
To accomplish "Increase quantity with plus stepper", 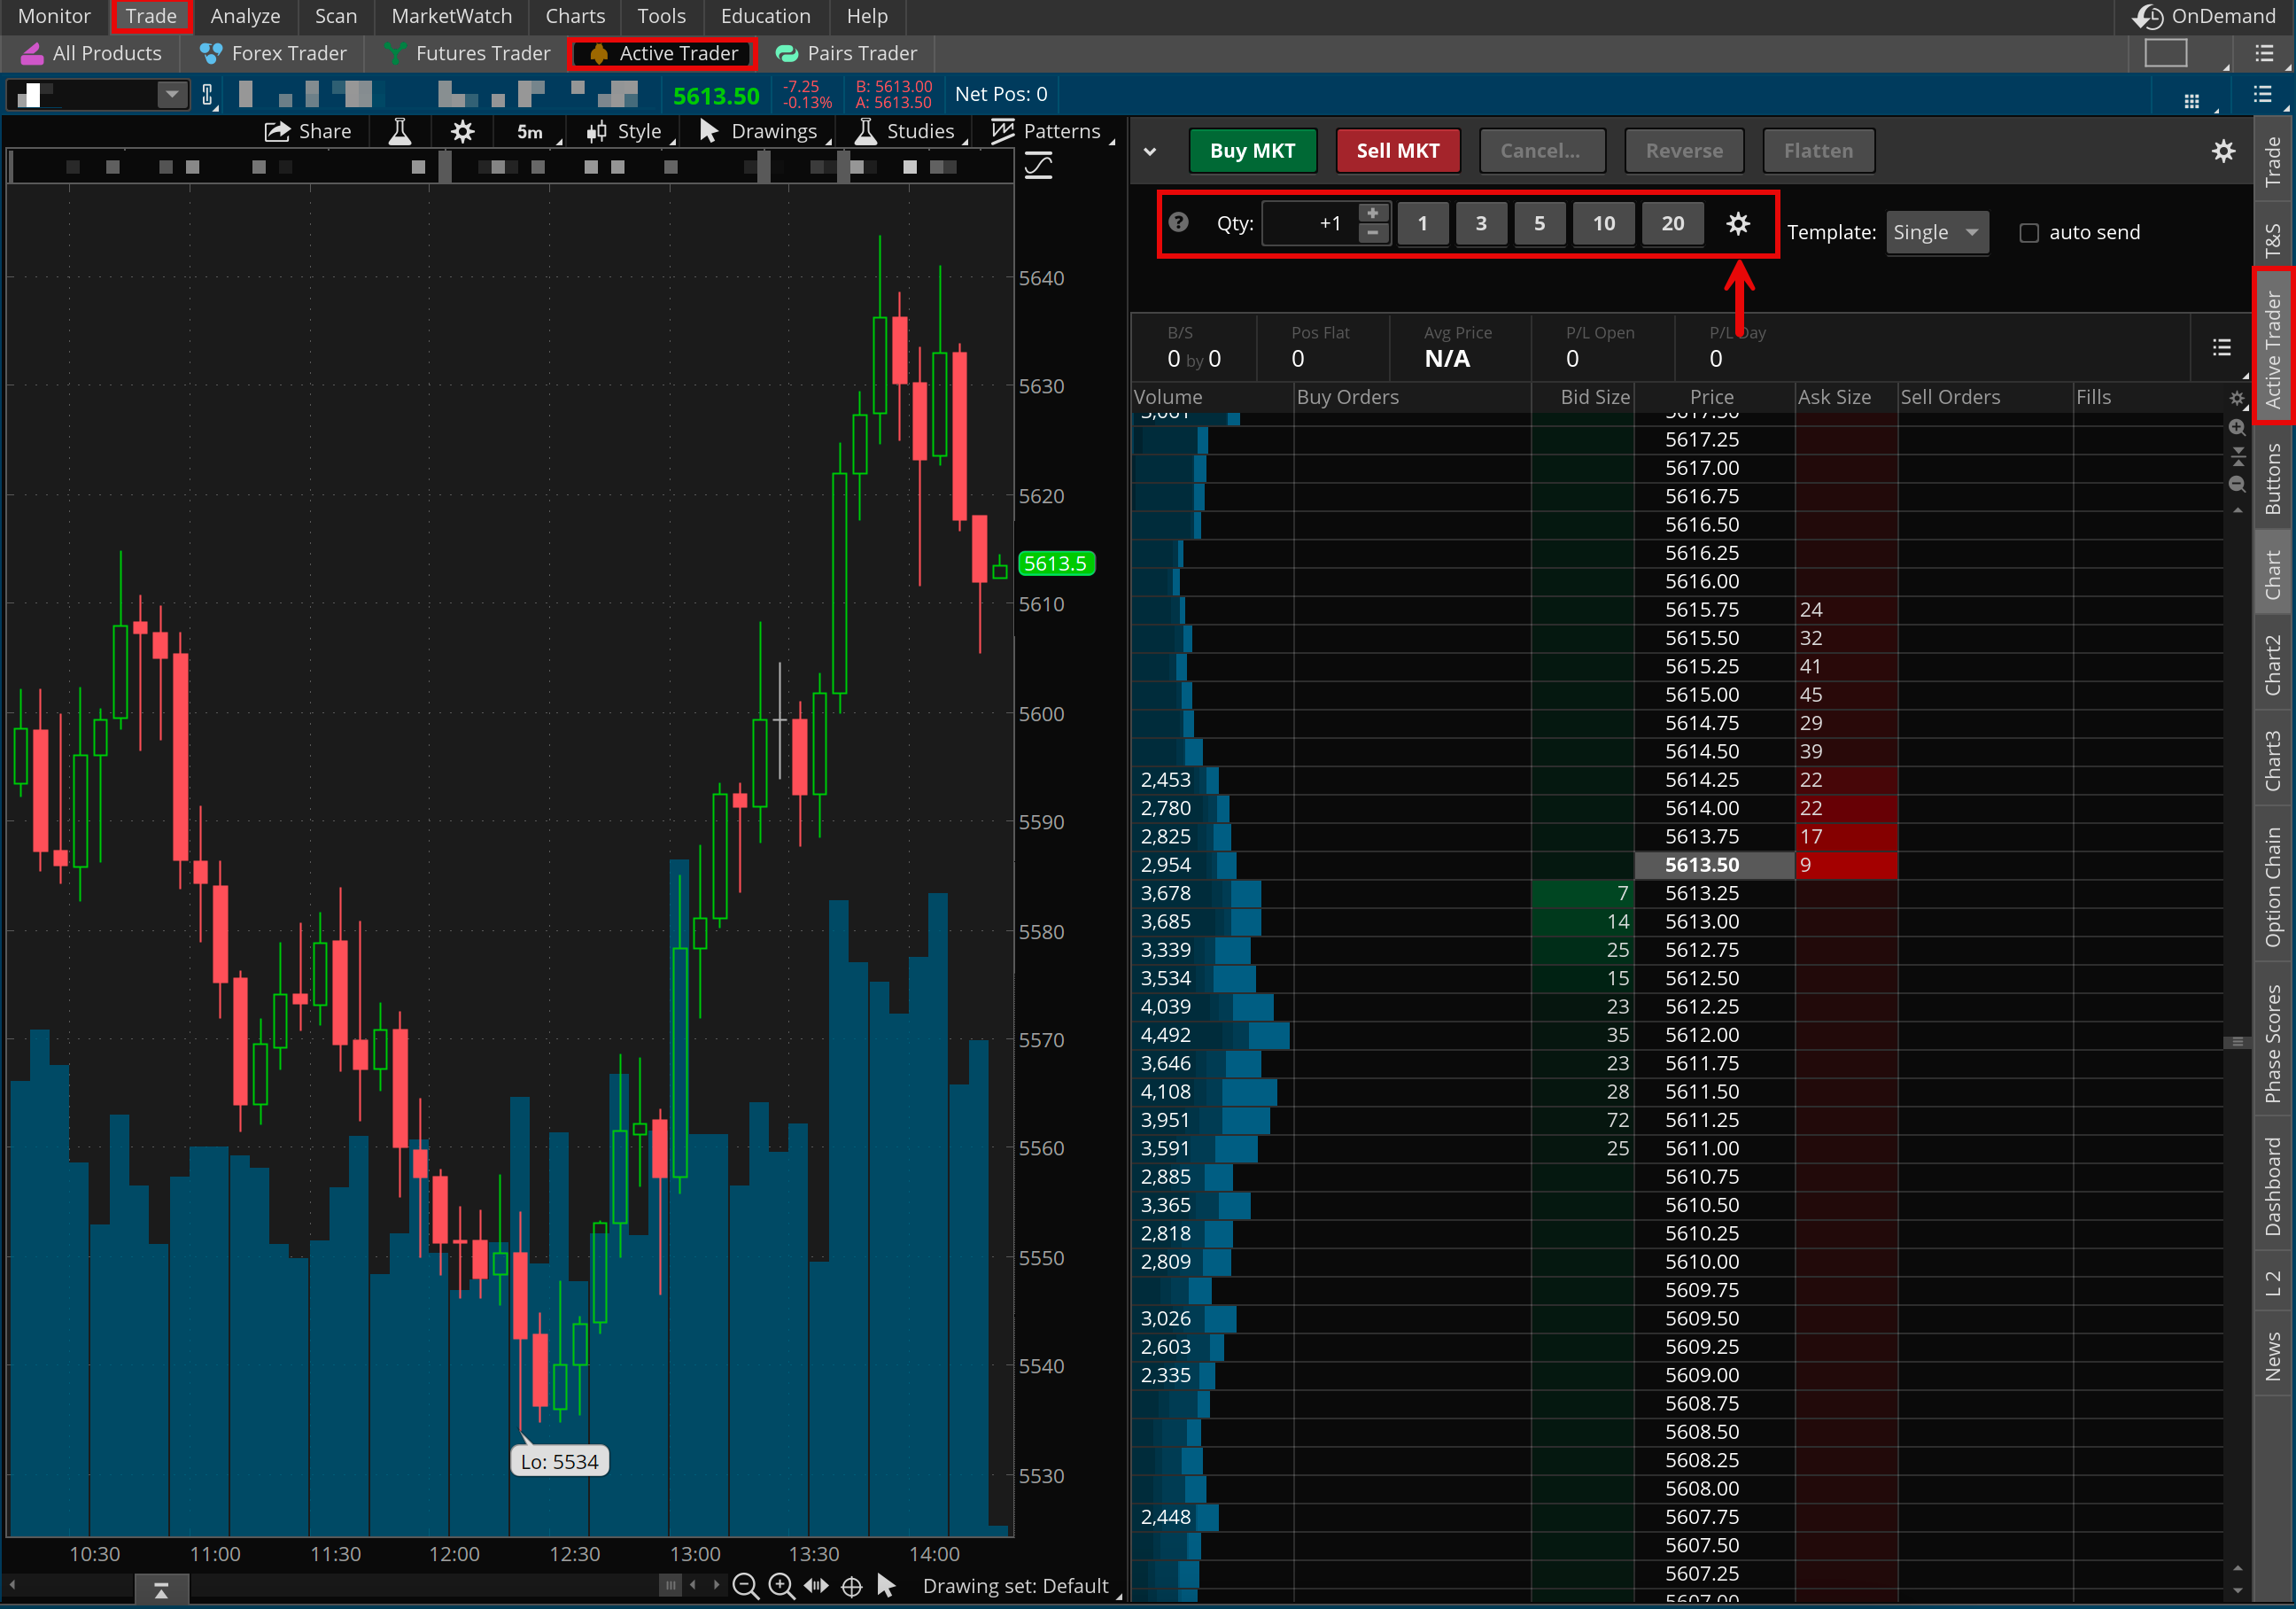I will [x=1373, y=213].
